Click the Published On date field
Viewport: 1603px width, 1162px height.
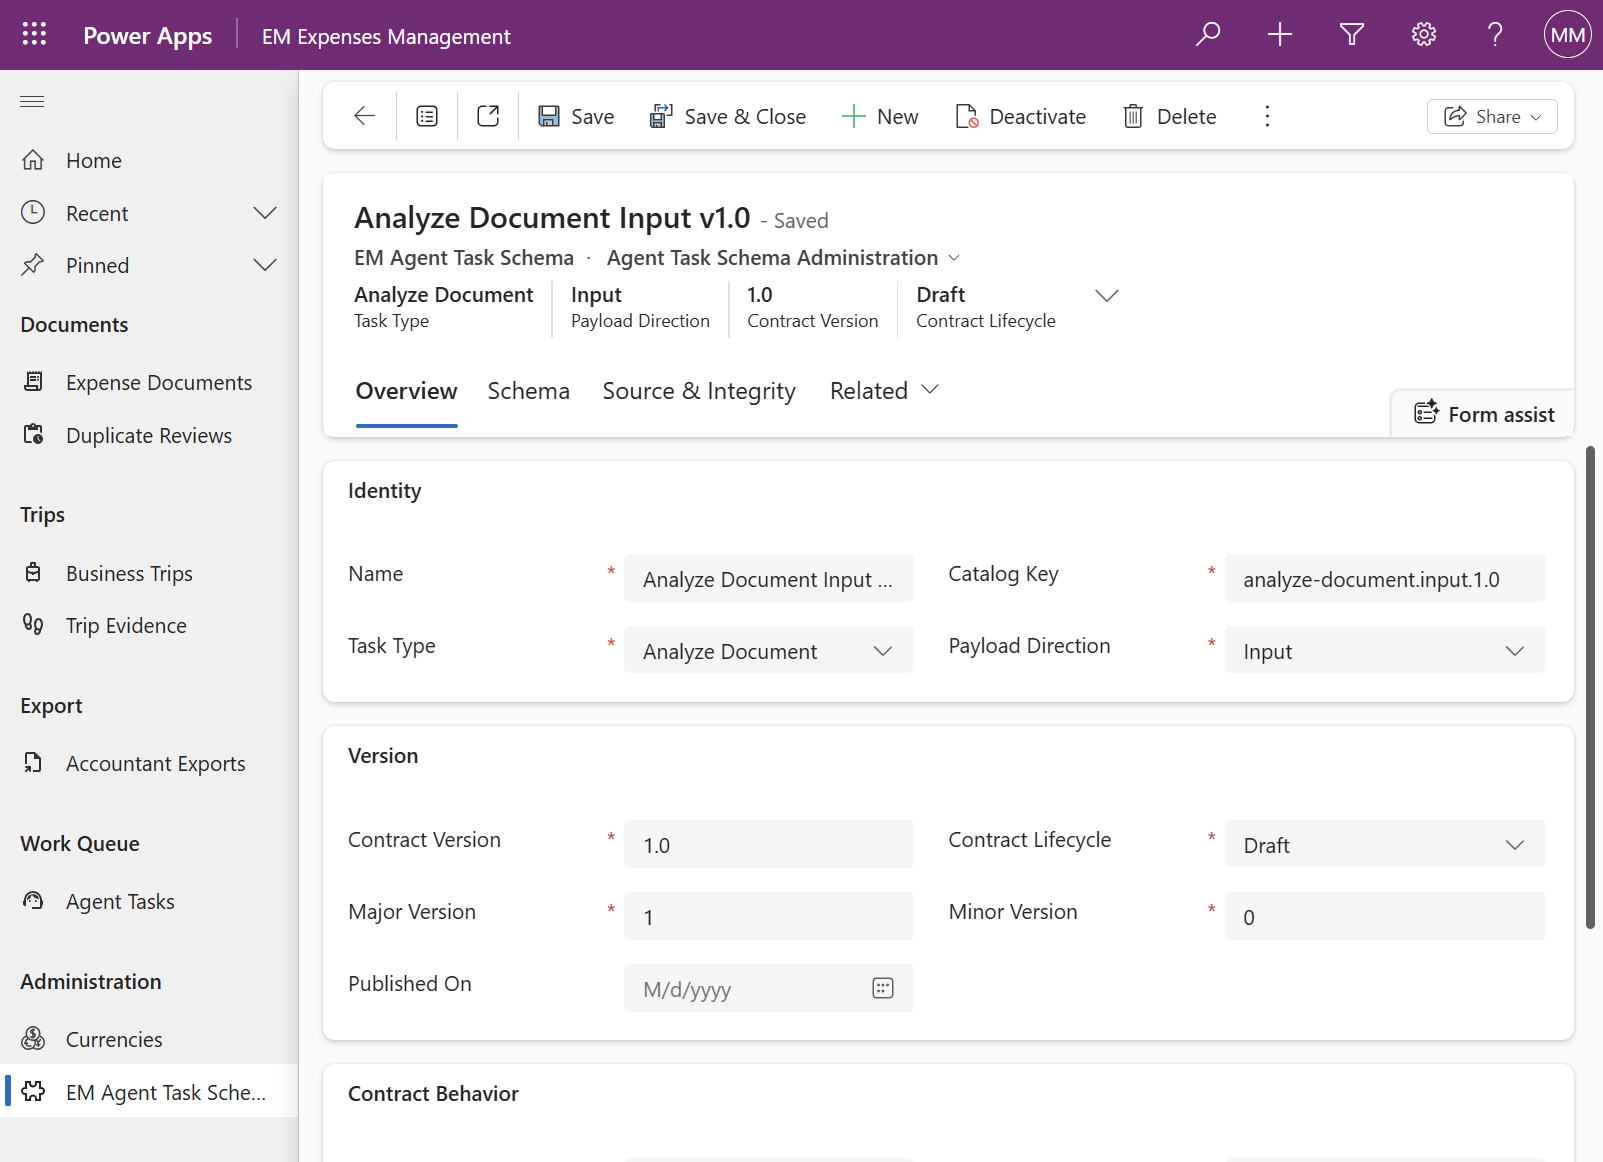point(768,989)
